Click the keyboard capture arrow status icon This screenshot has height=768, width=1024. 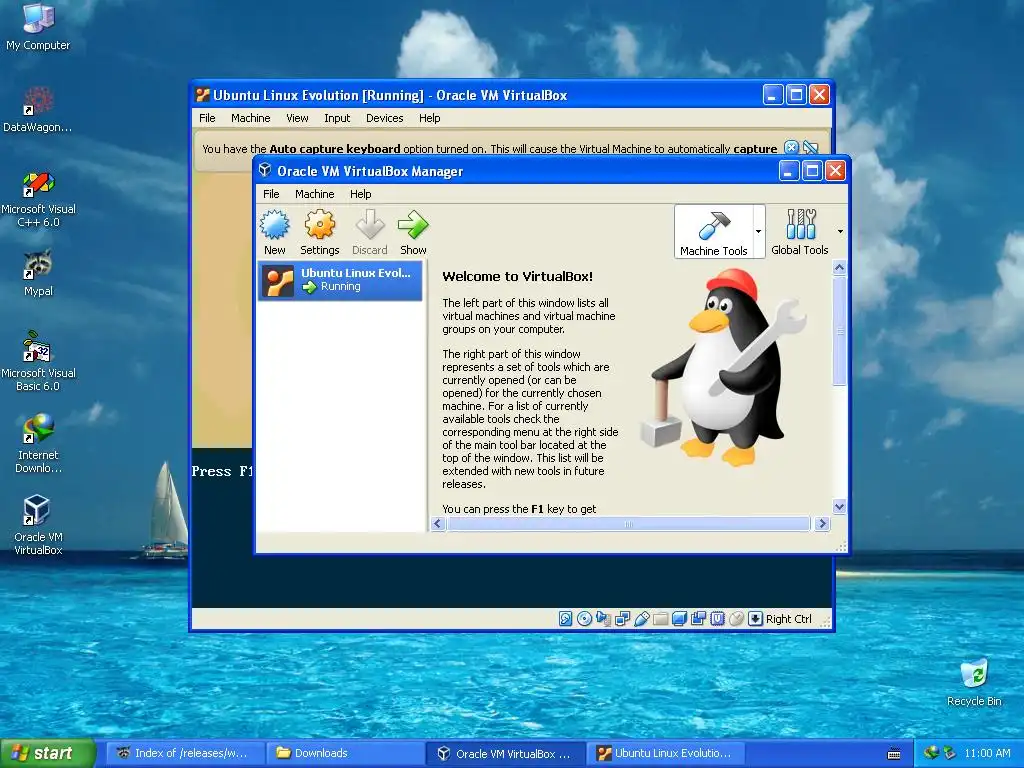click(x=756, y=618)
